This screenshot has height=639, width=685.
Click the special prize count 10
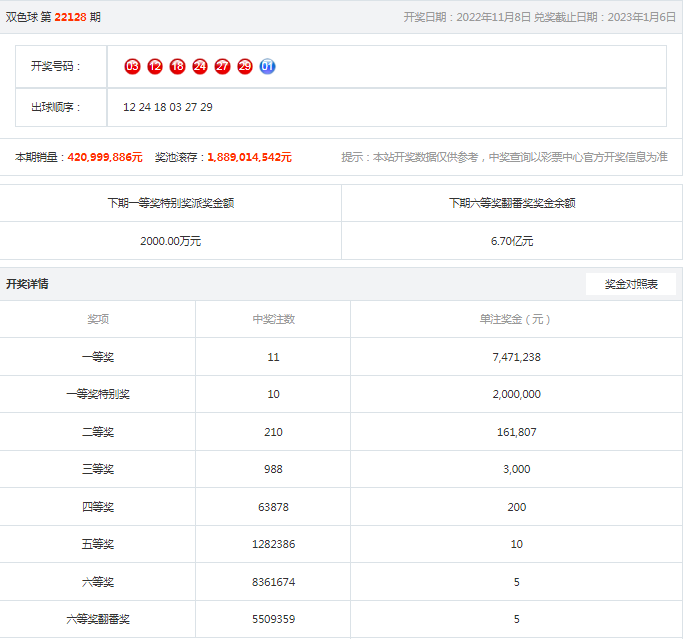273,394
